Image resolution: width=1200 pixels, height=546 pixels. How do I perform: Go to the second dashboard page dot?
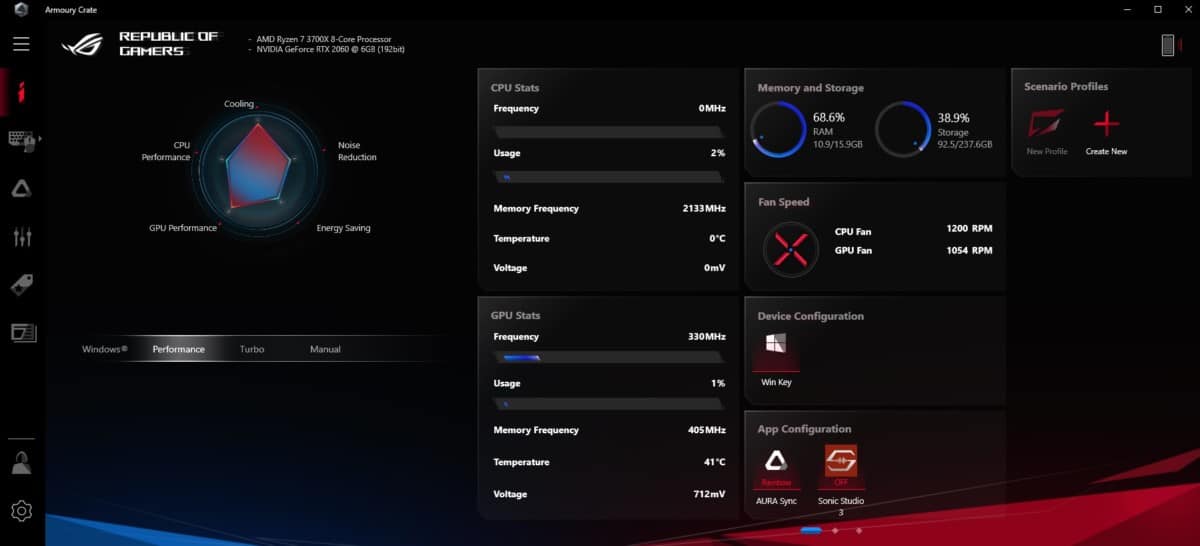pos(835,530)
